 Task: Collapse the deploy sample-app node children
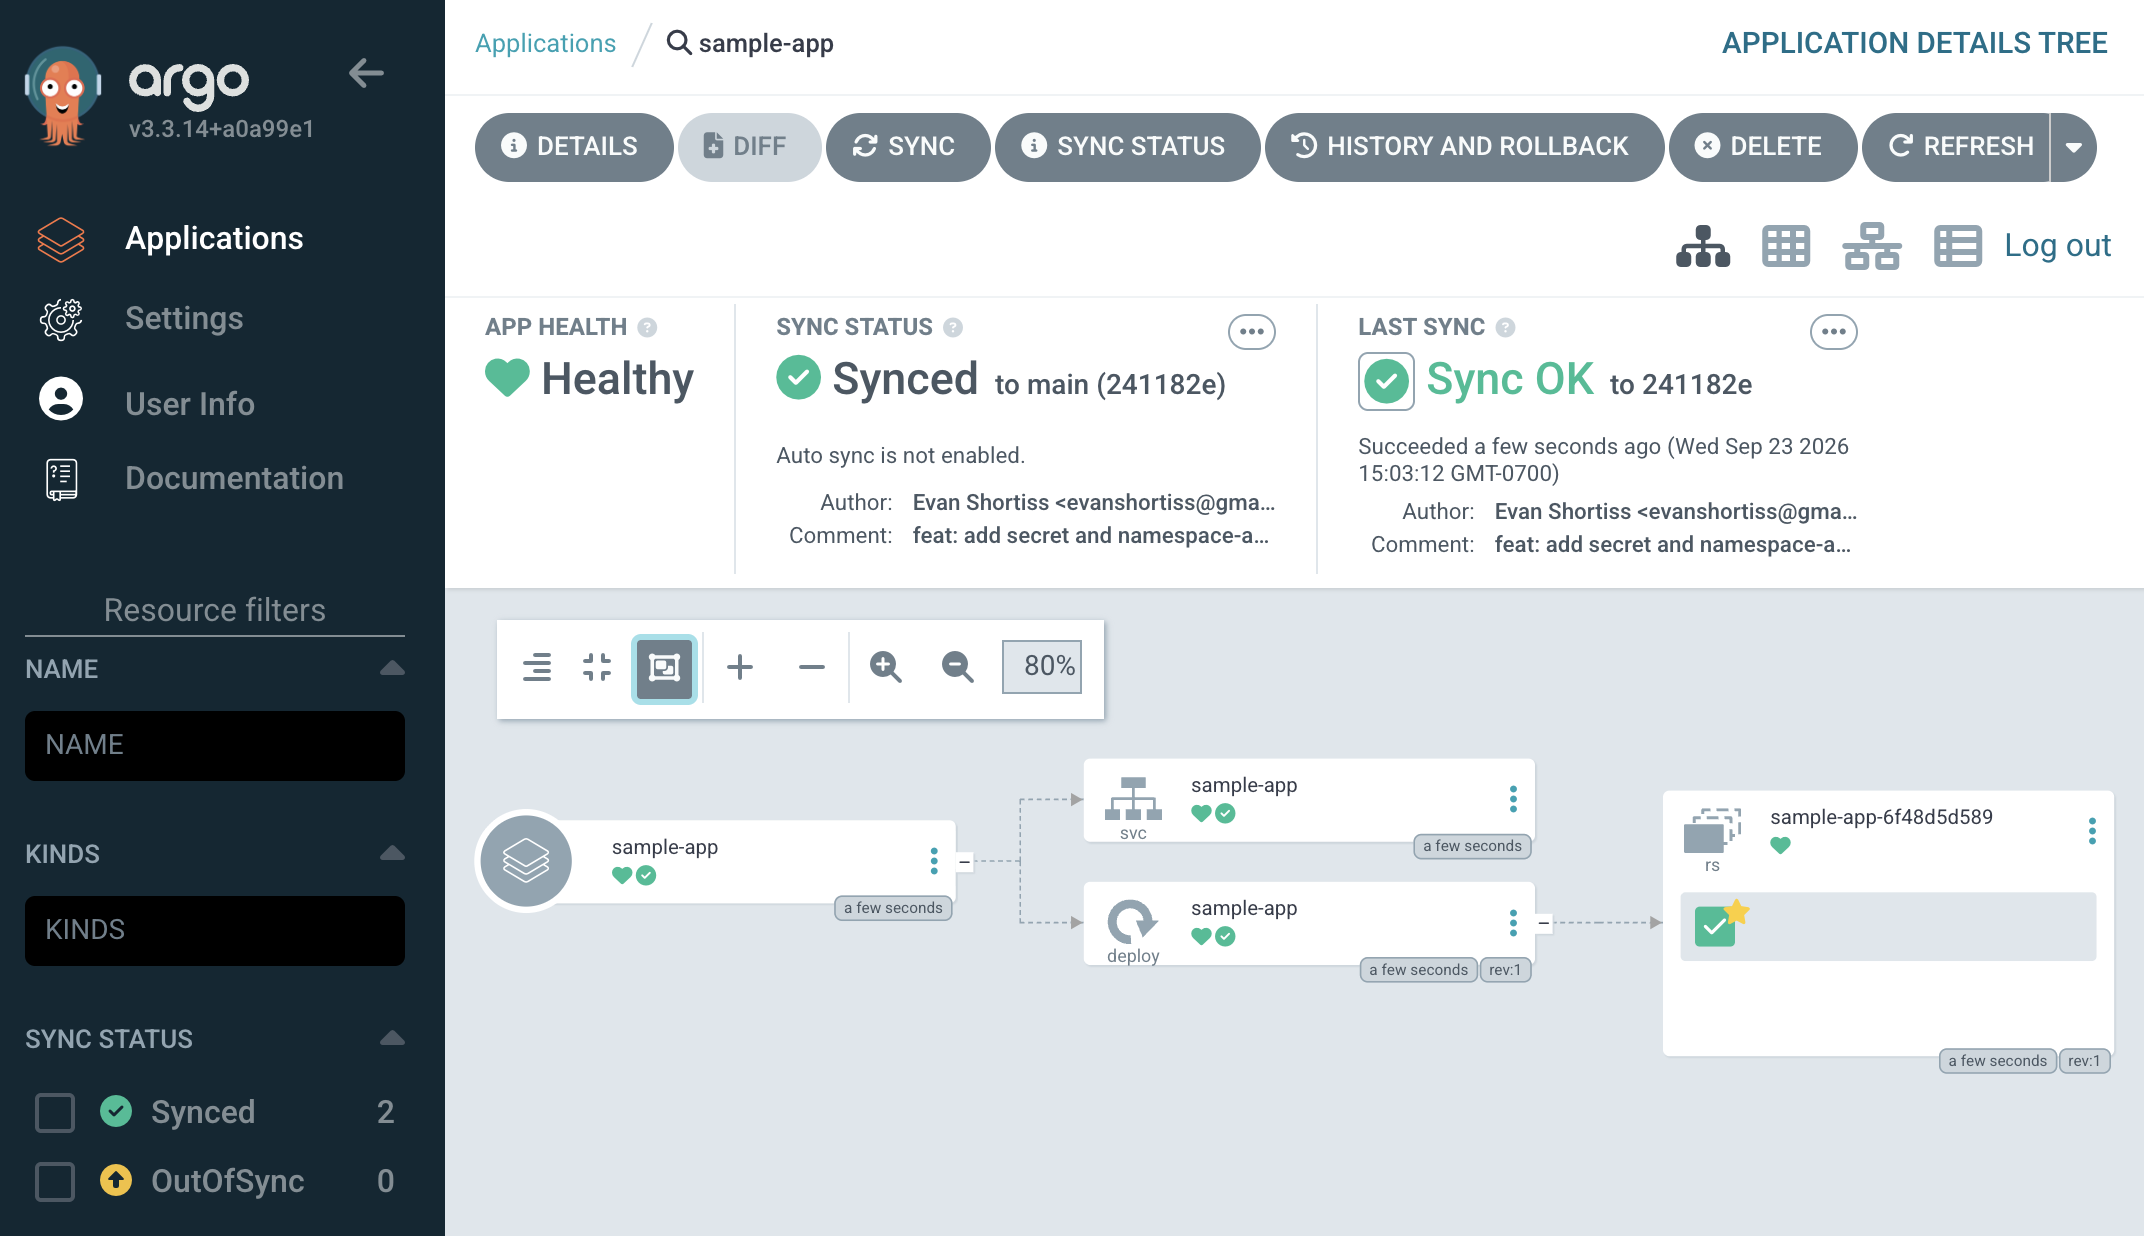[1544, 923]
